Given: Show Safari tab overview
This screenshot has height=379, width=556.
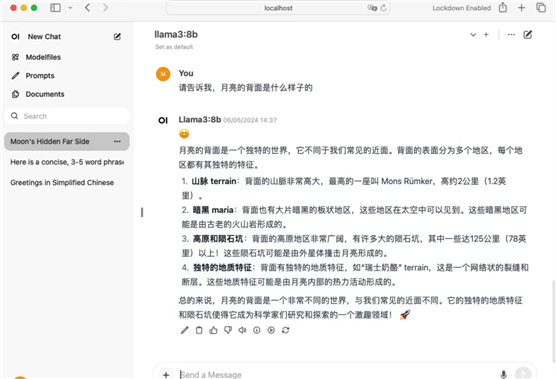Looking at the screenshot, I should (541, 7).
